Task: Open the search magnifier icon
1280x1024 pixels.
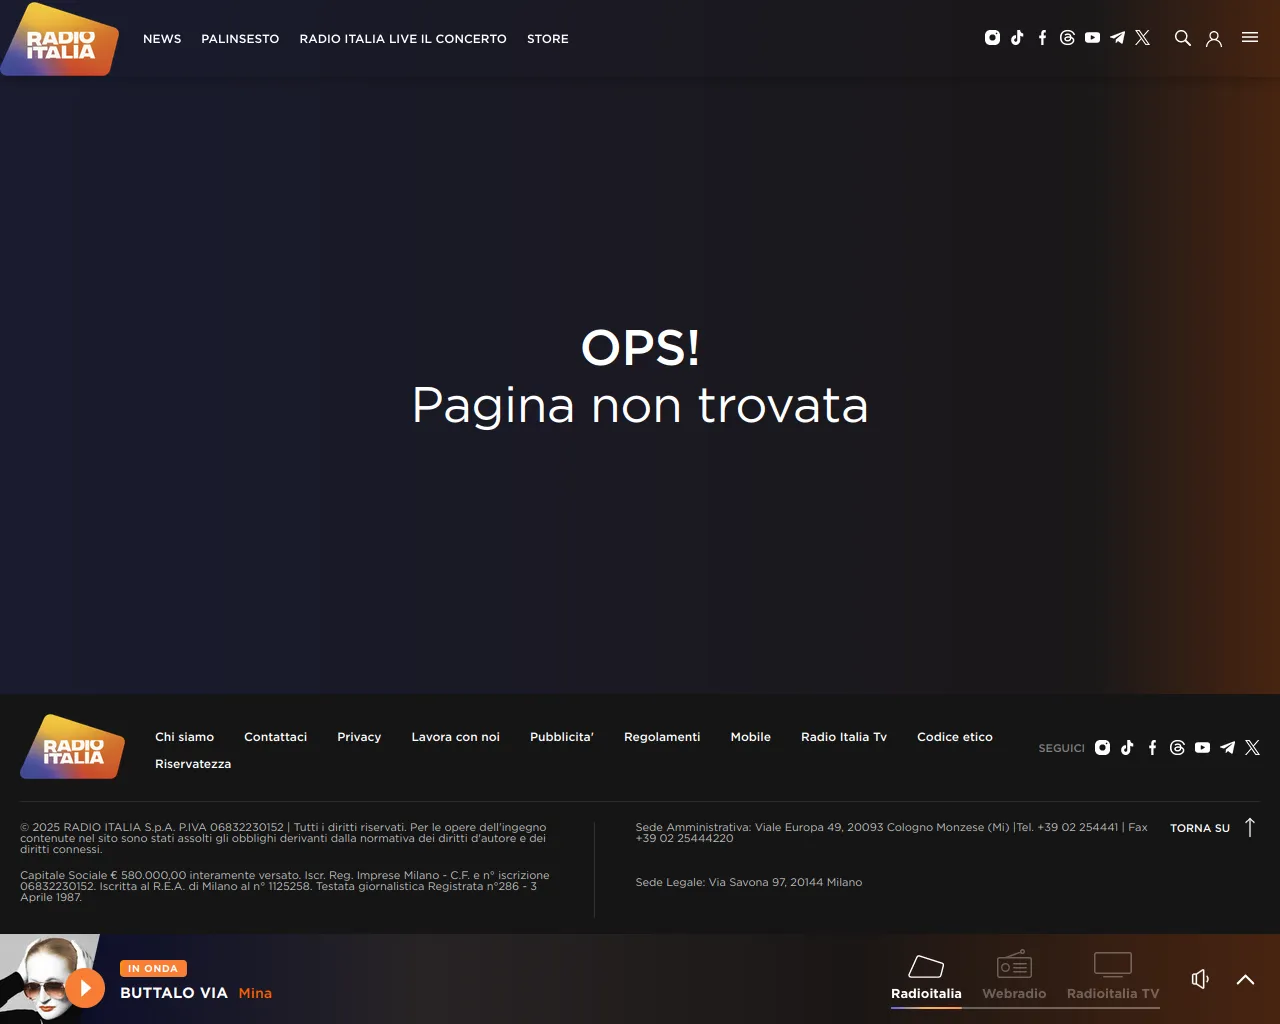Action: point(1182,38)
